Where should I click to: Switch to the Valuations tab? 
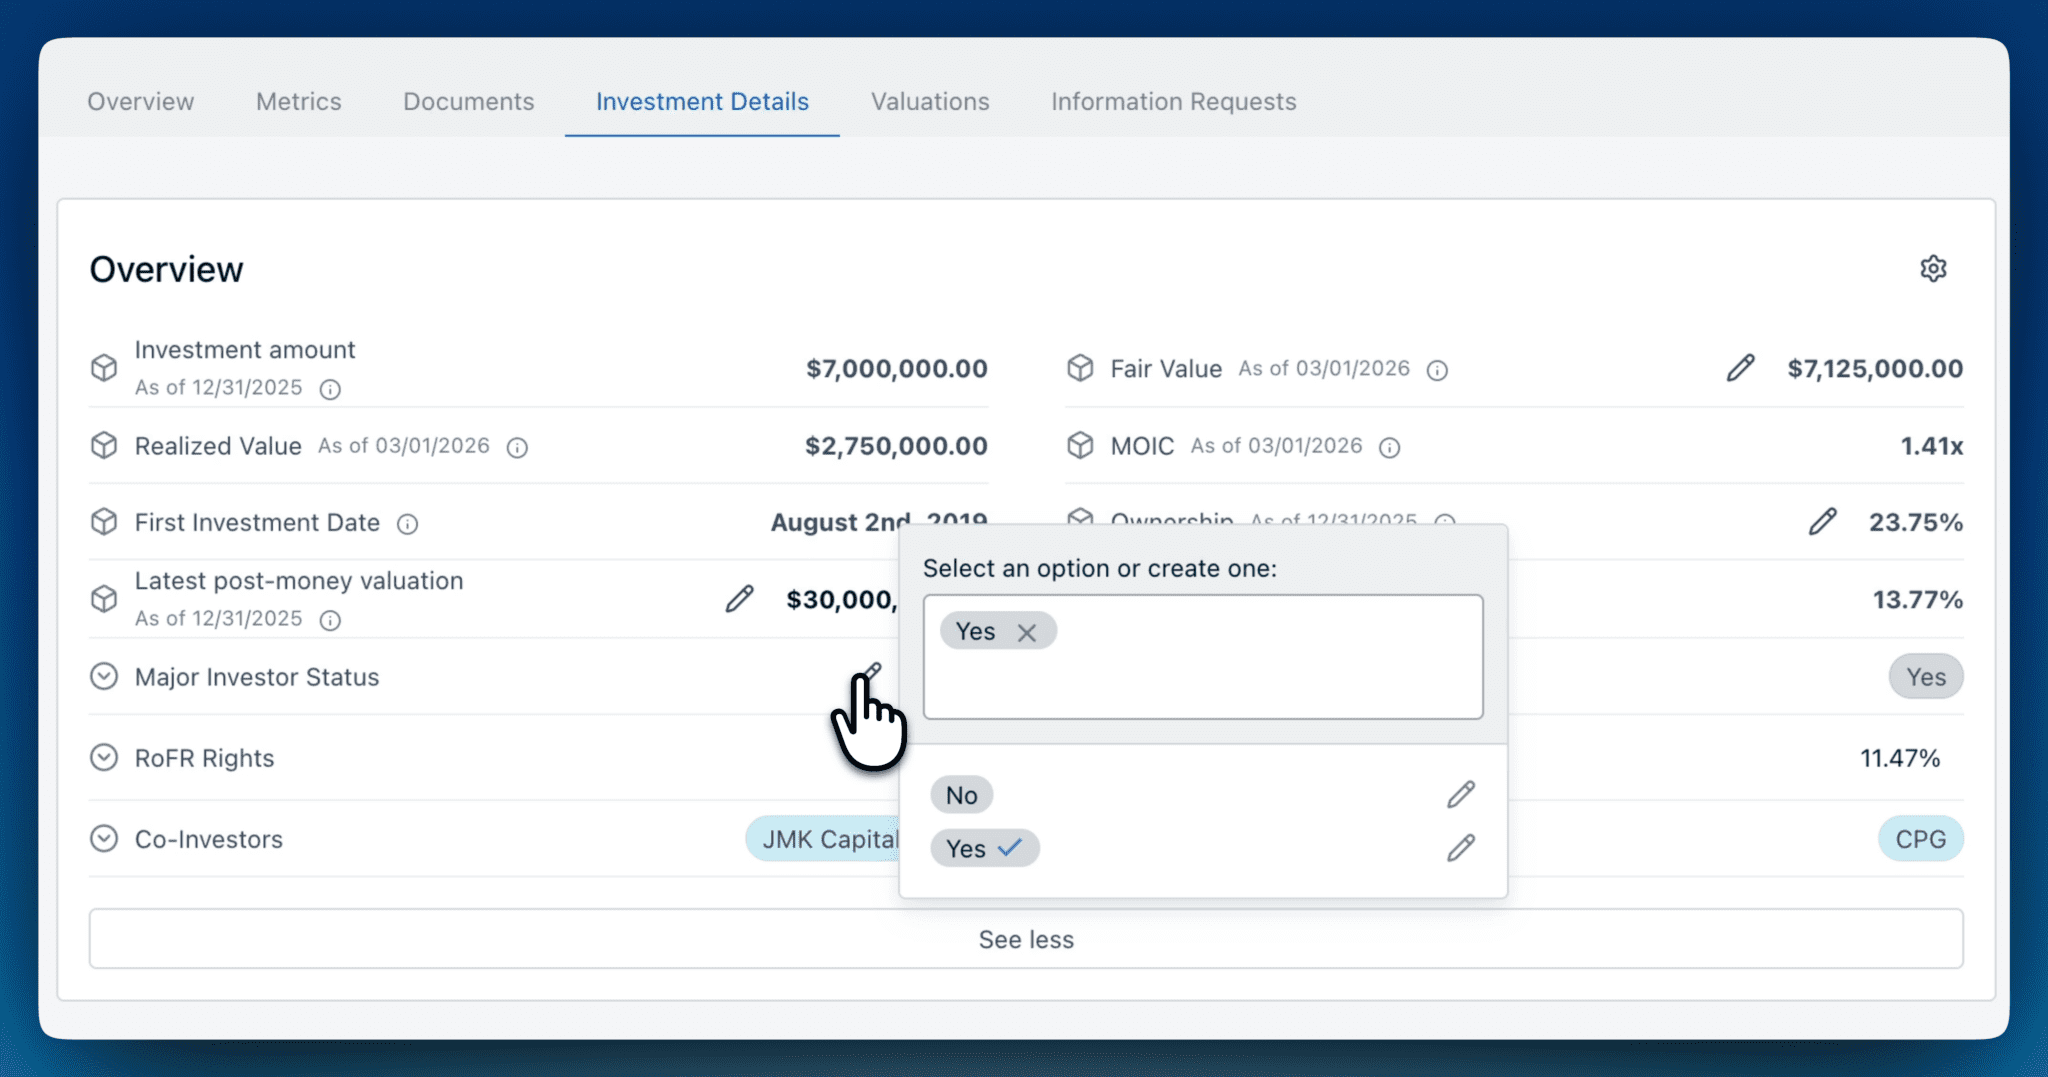pyautogui.click(x=929, y=102)
